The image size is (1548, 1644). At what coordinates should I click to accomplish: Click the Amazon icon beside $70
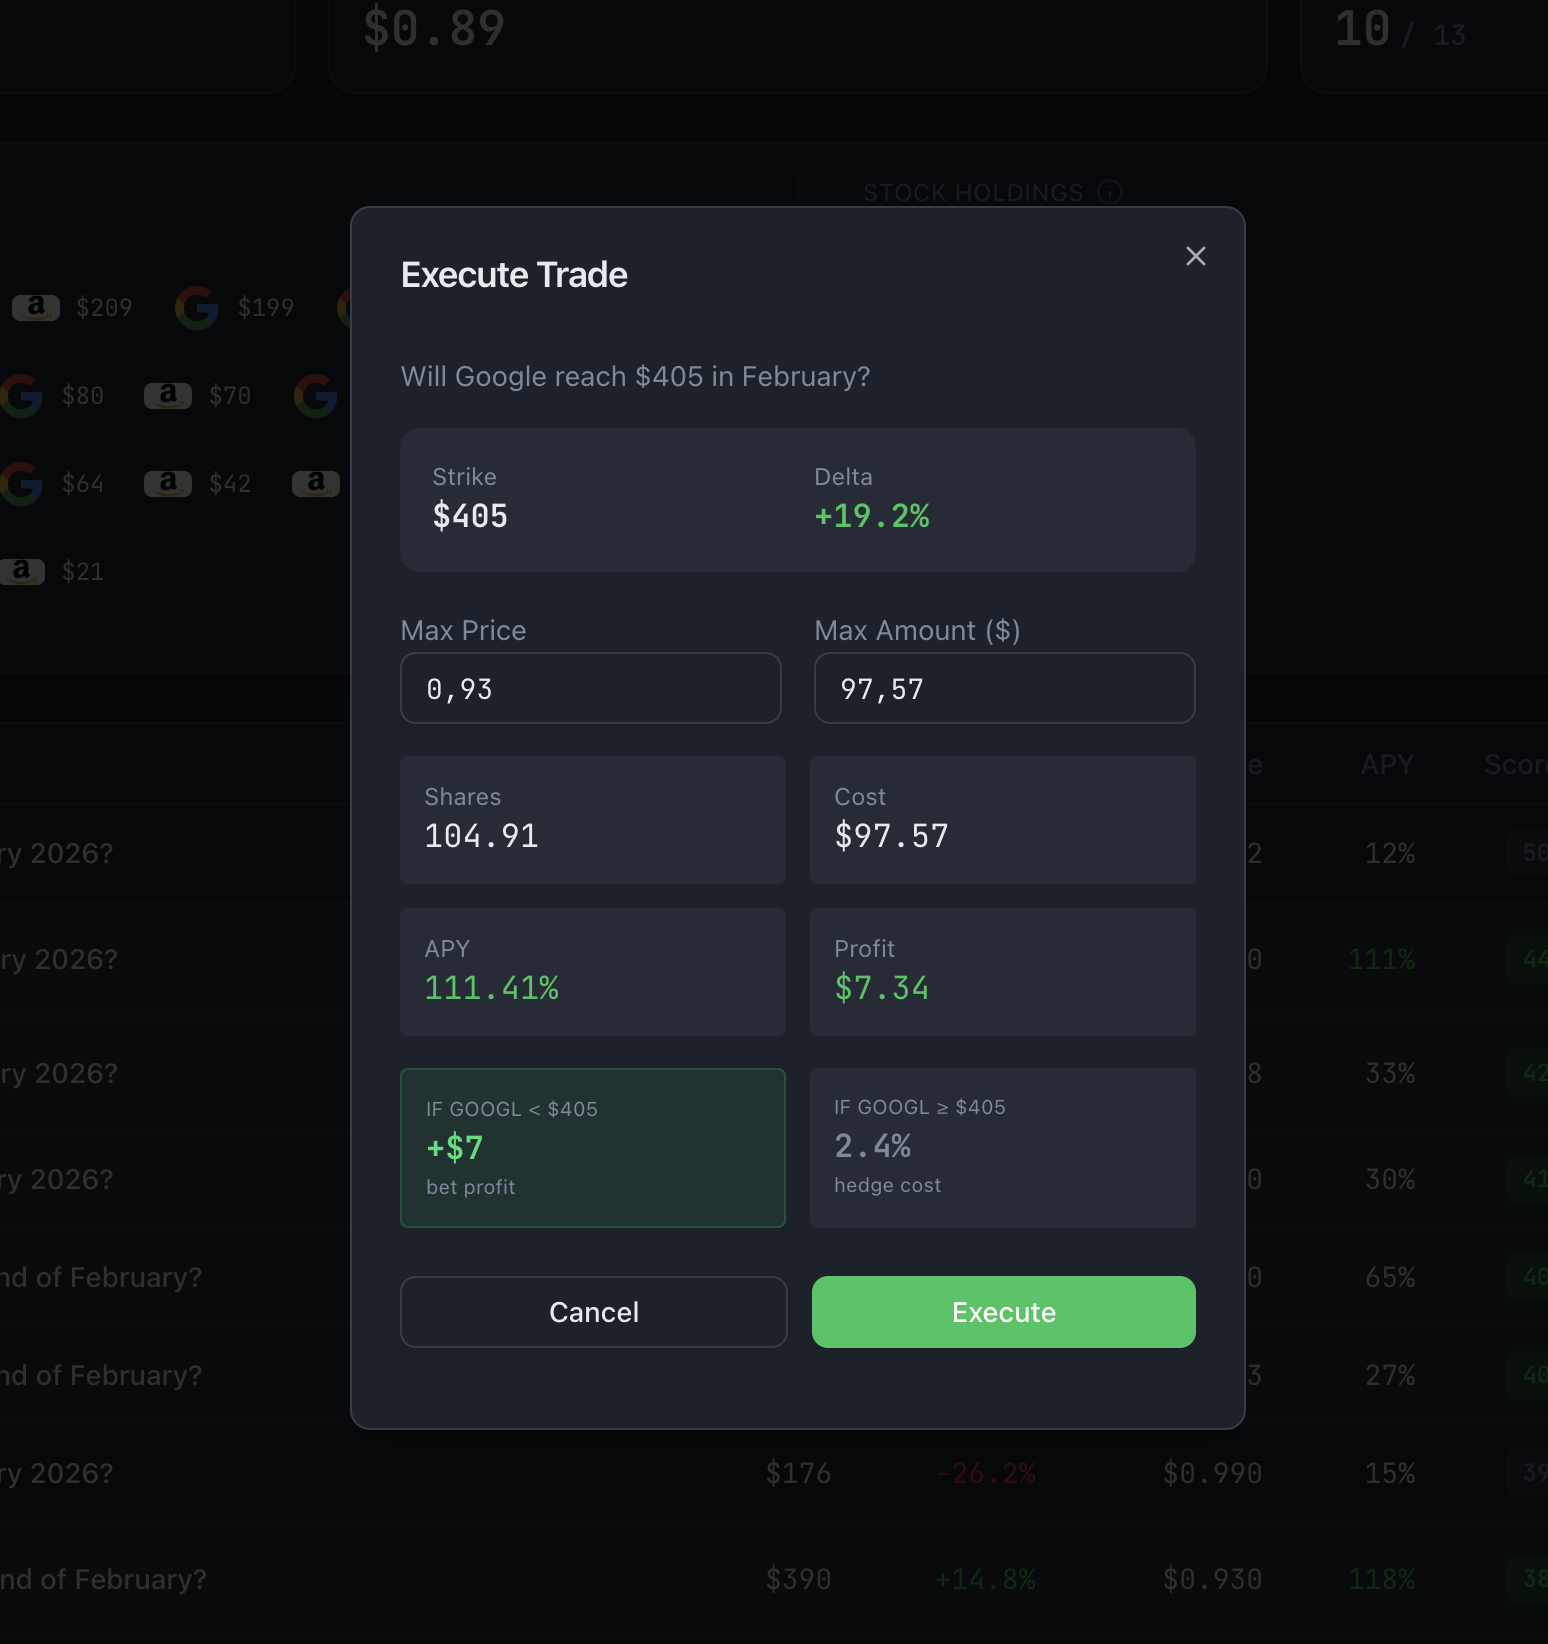[x=168, y=395]
